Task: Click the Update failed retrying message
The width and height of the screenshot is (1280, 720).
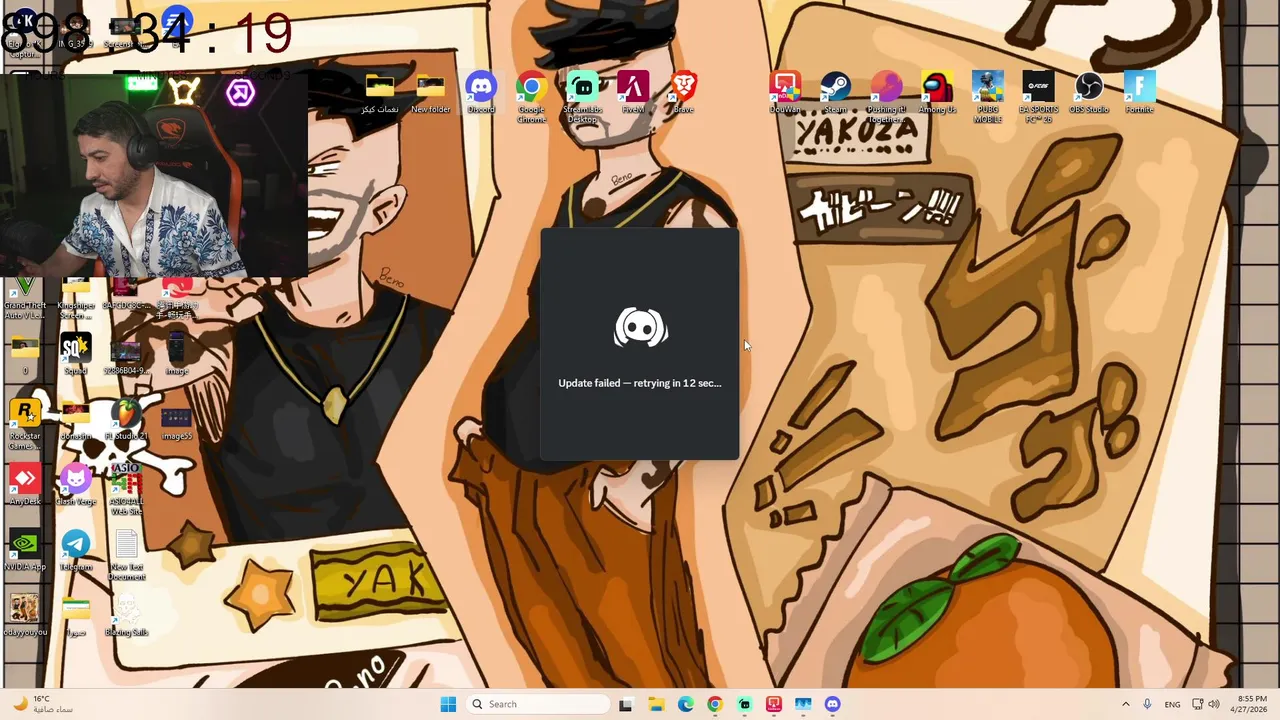Action: 640,383
